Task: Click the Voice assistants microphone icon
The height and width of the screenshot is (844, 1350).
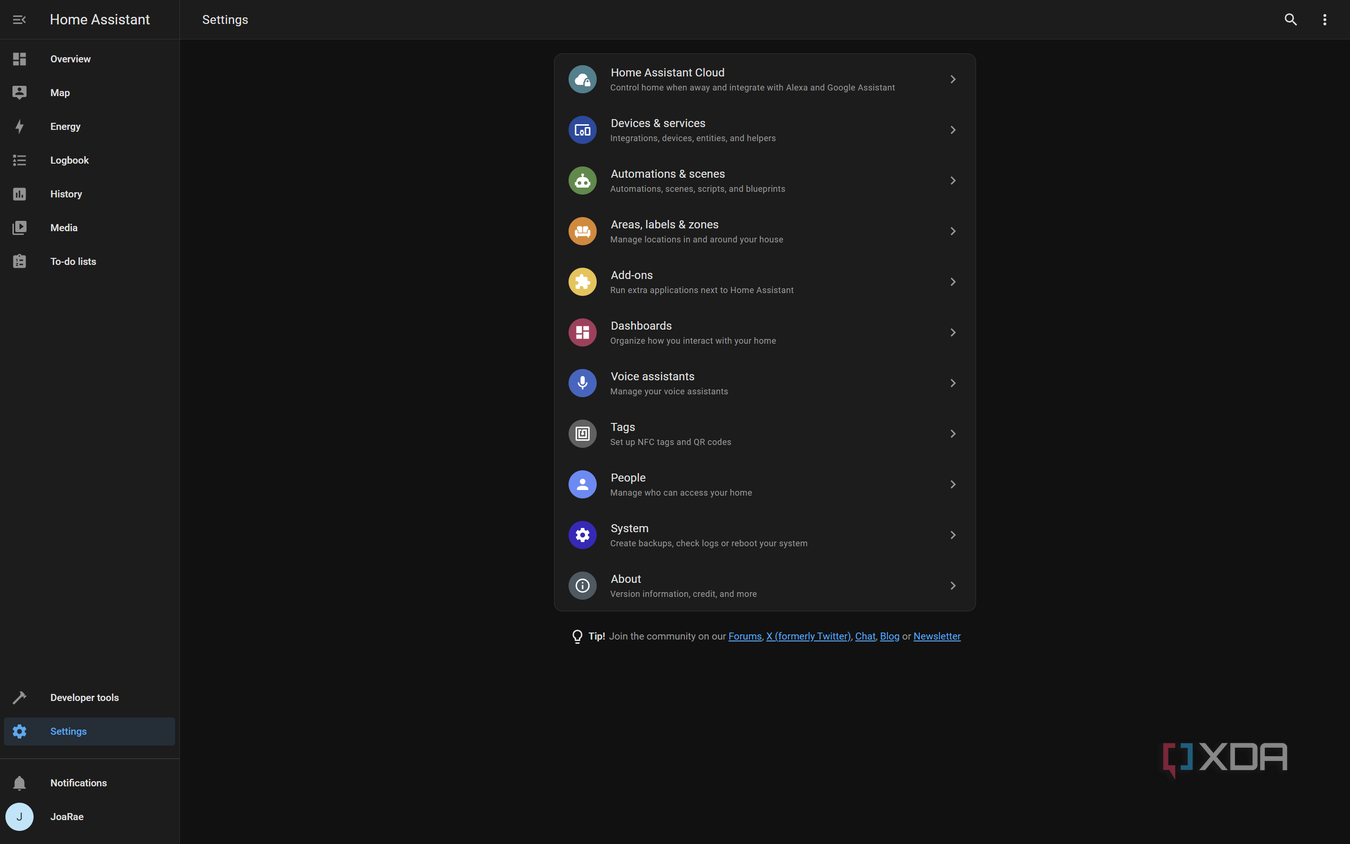Action: pos(582,383)
